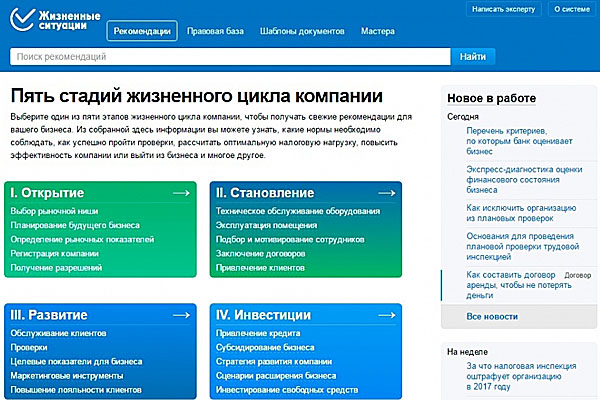
Task: Click arrow icon in Инвестиции card header
Action: pyautogui.click(x=384, y=314)
